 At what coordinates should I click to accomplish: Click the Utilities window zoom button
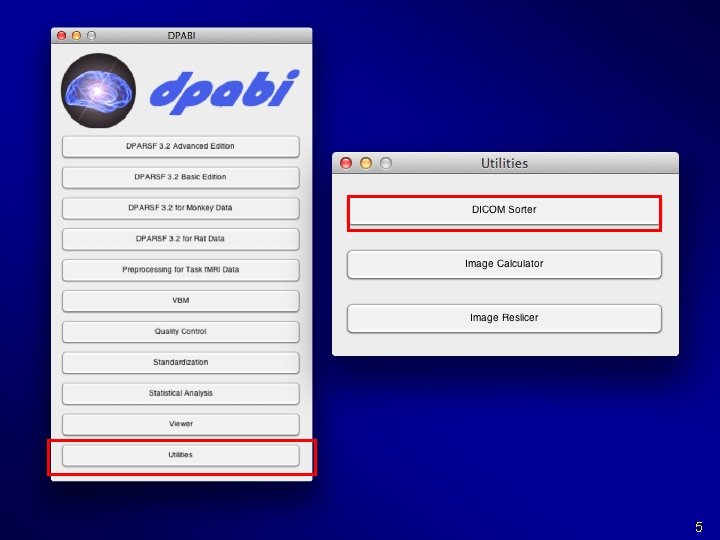coord(386,163)
